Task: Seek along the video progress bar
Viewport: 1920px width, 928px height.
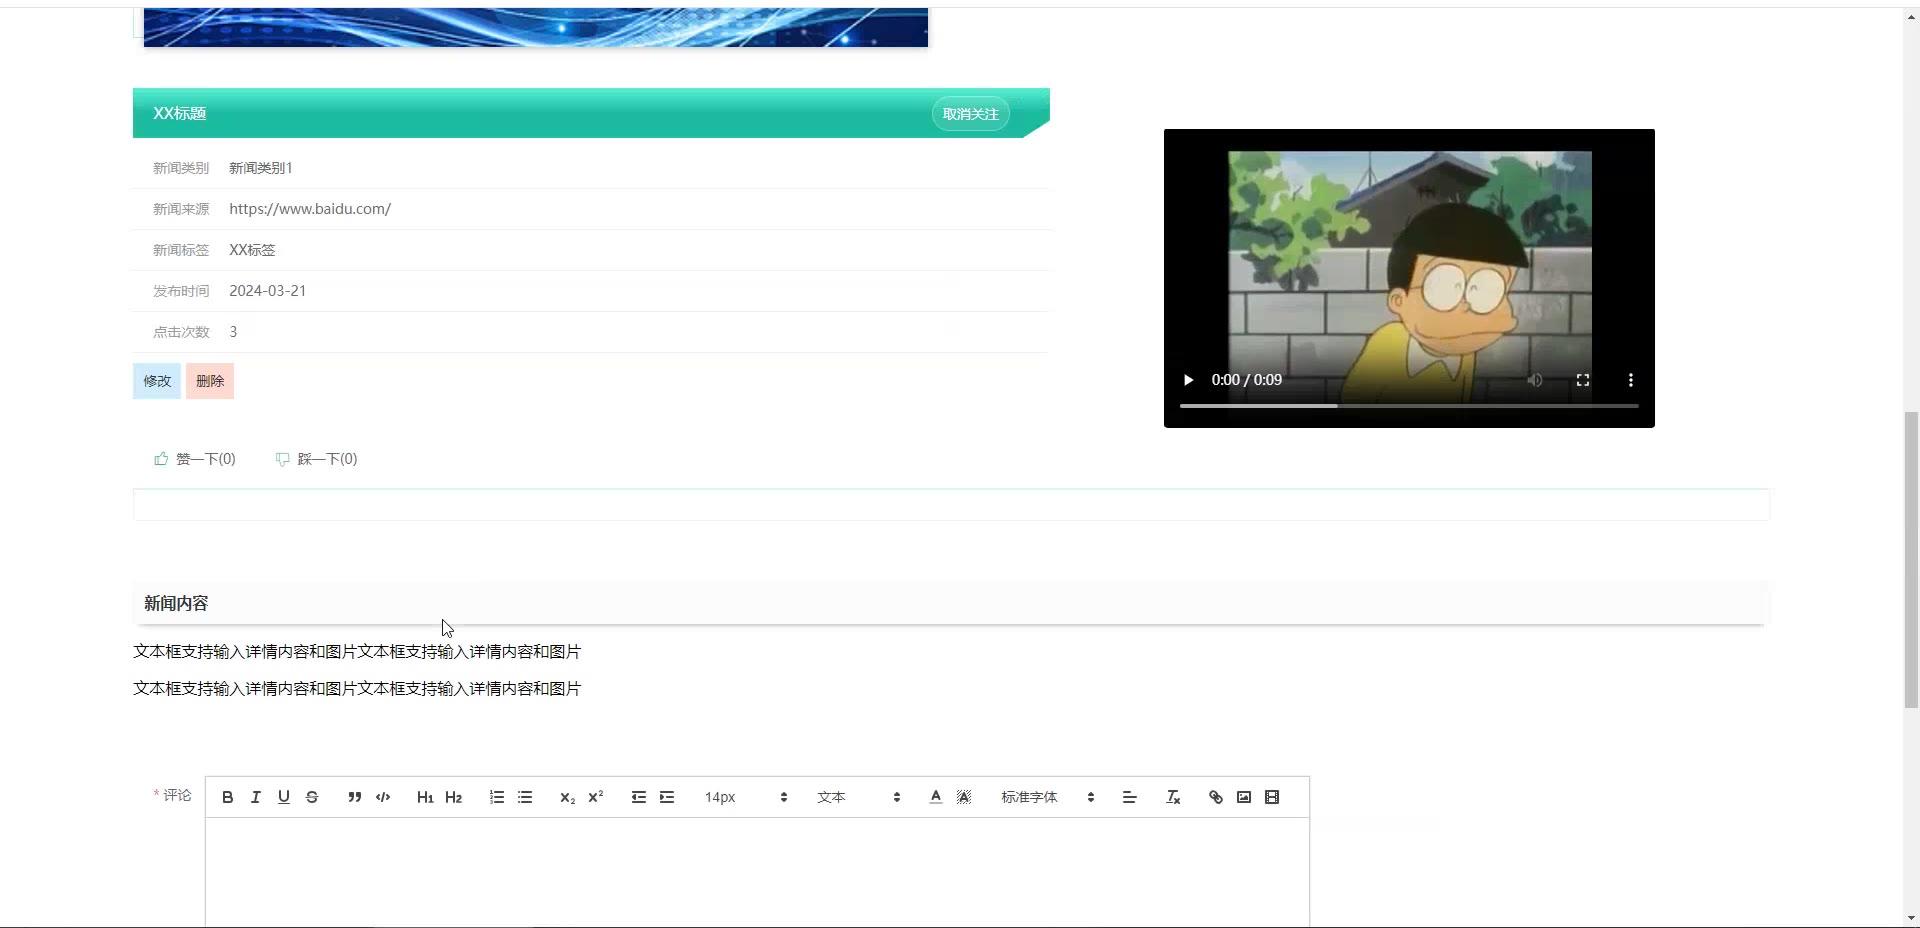Action: point(1409,406)
